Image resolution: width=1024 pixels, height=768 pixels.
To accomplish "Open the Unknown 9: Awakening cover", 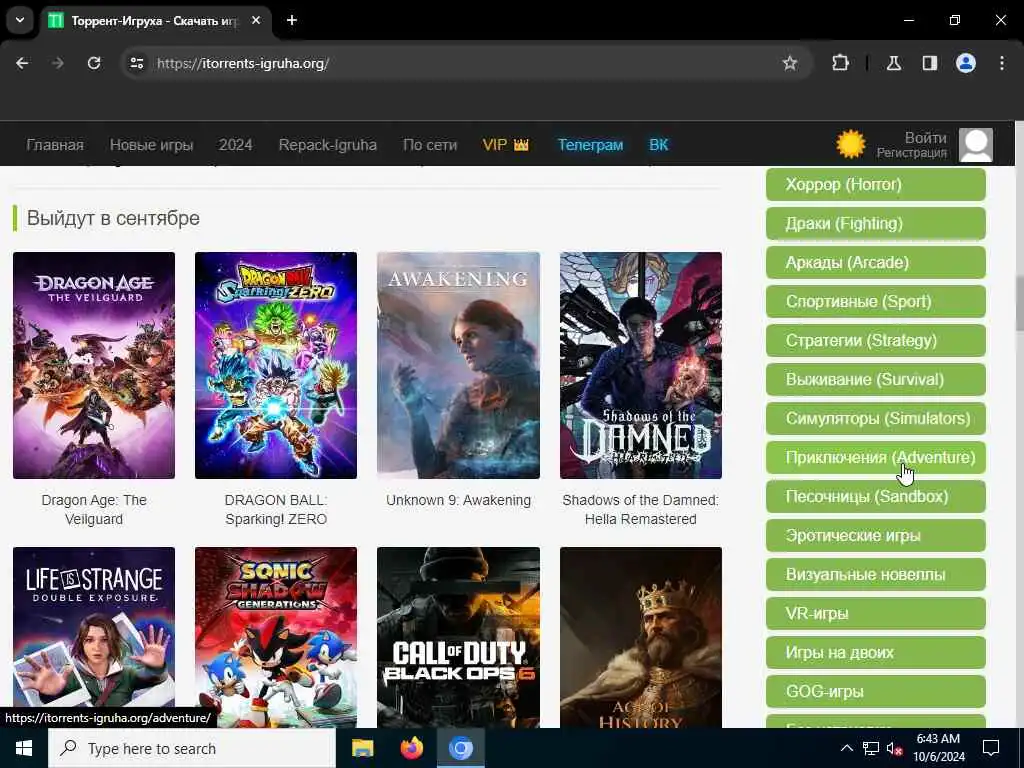I will [458, 365].
